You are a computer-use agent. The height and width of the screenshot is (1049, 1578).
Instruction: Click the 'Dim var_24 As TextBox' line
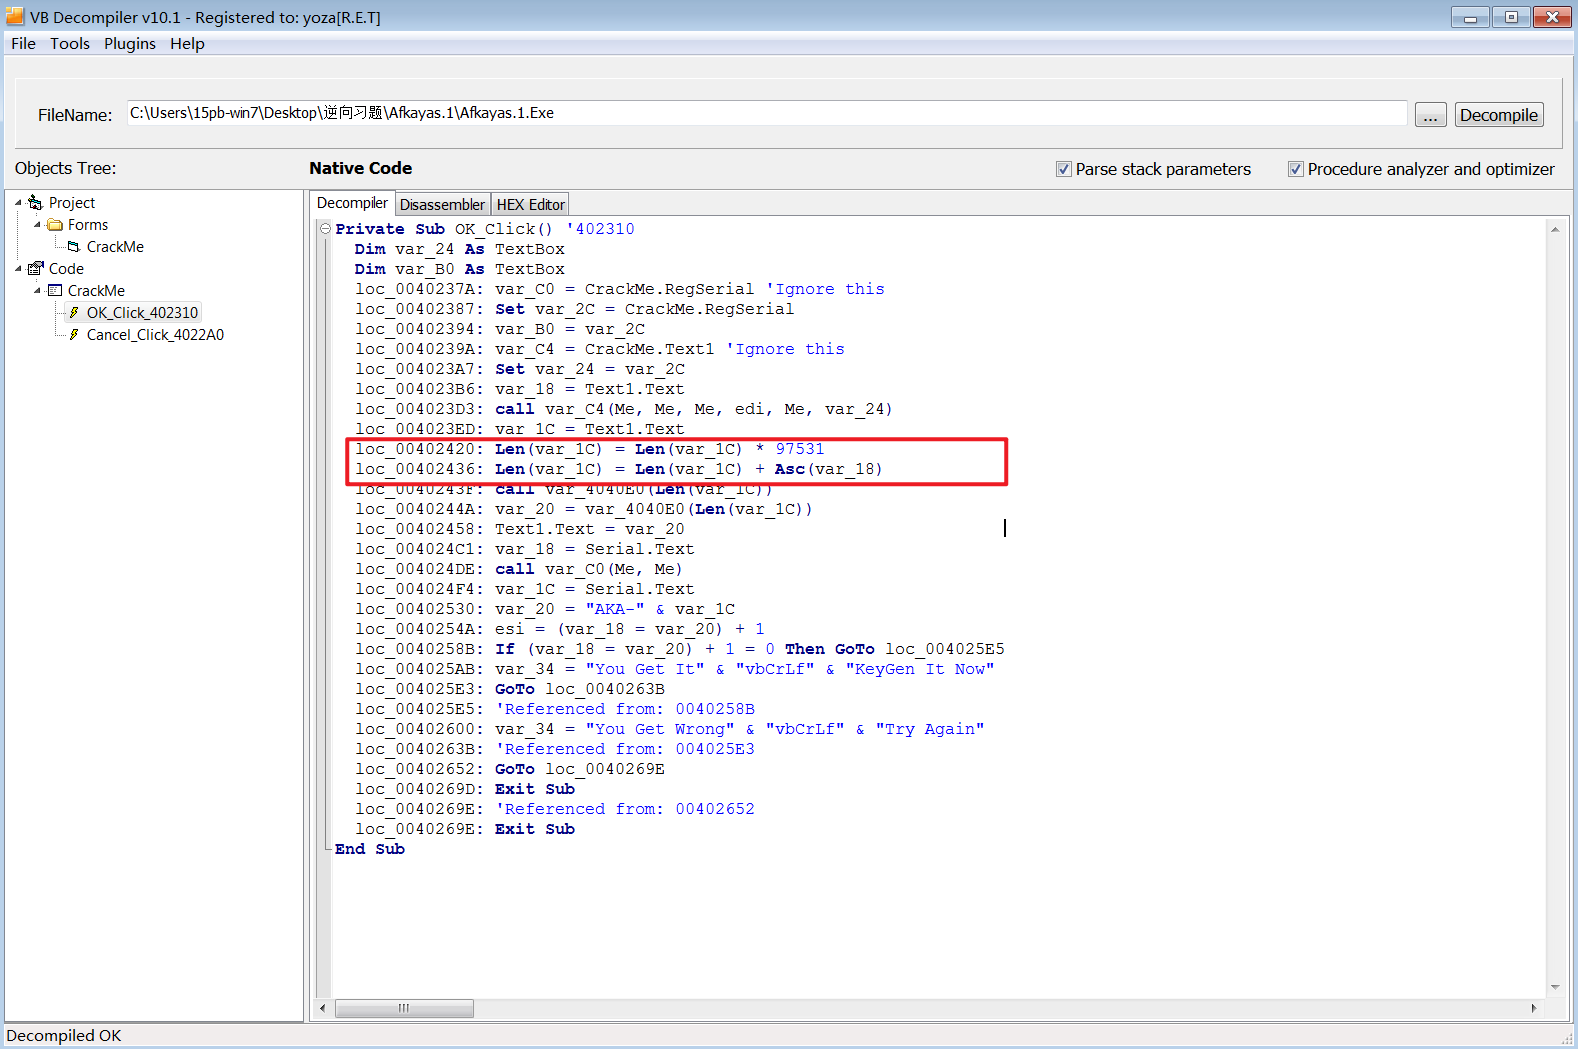(x=460, y=249)
